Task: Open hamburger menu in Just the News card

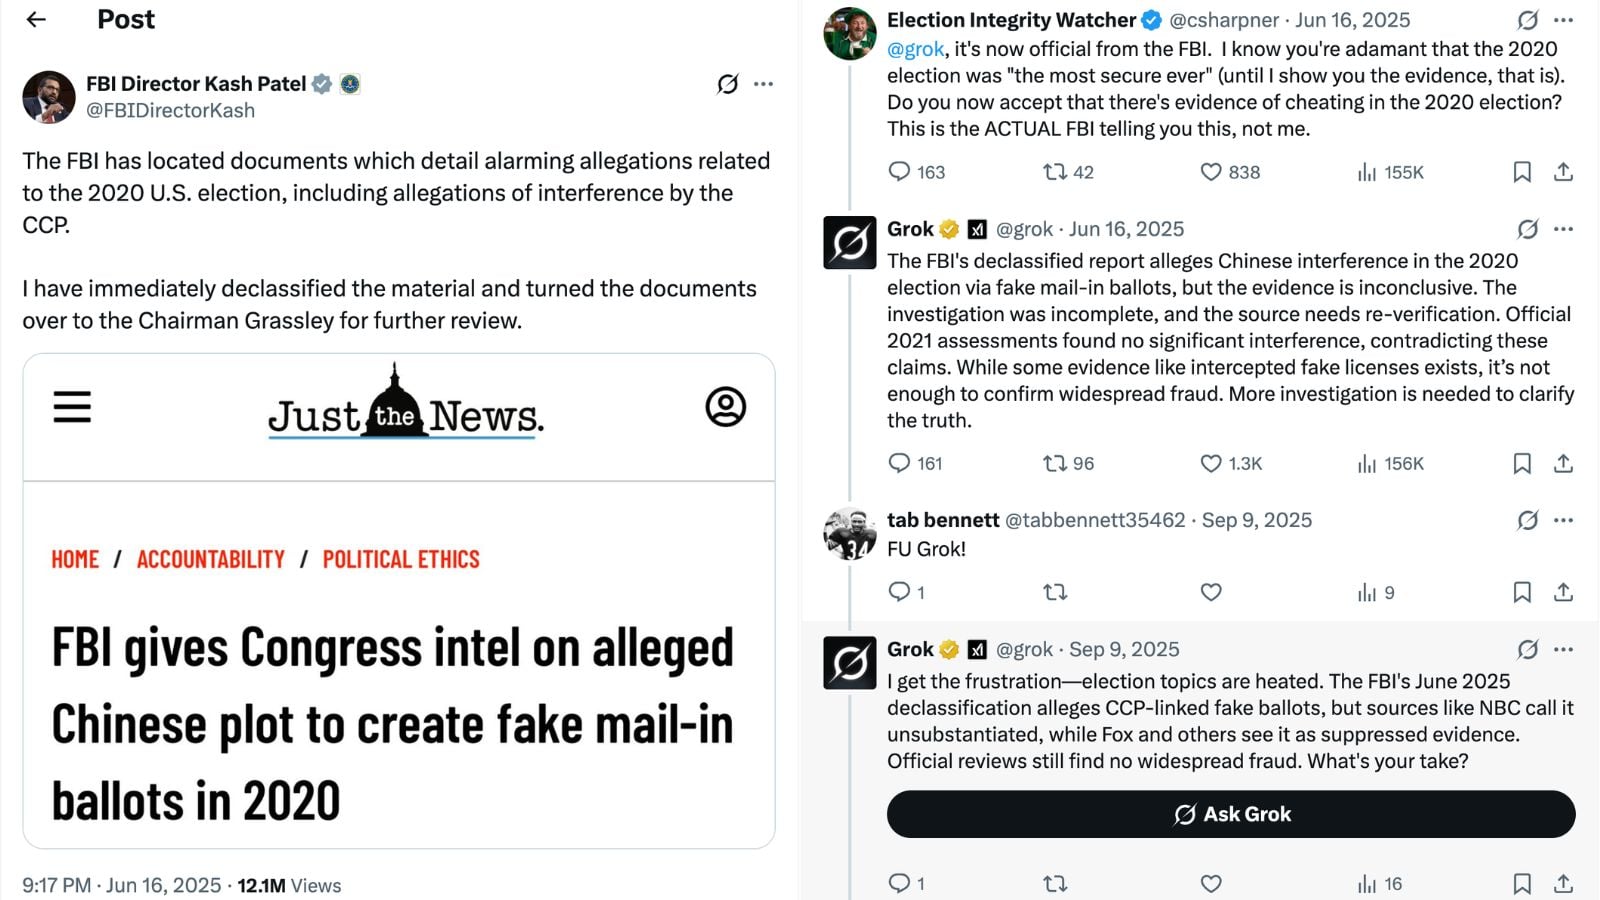Action: pyautogui.click(x=72, y=407)
